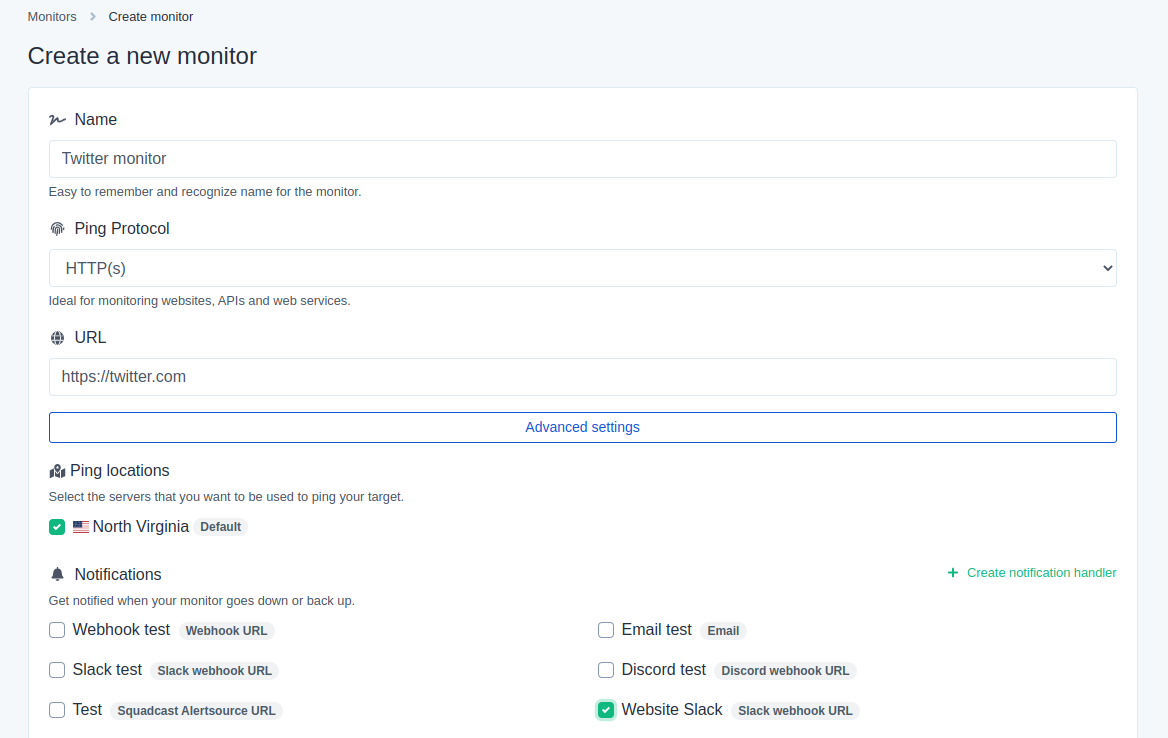Click the fingerprint icon beside Ping Protocol
Viewport: 1168px width, 738px height.
(x=57, y=229)
